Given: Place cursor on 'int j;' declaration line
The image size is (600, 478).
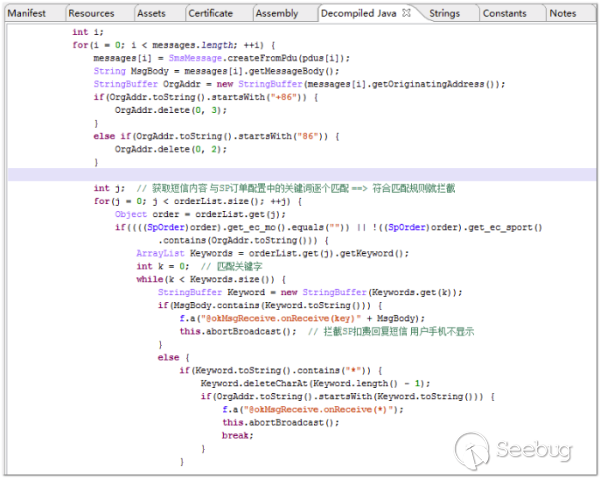Looking at the screenshot, I should (110, 188).
